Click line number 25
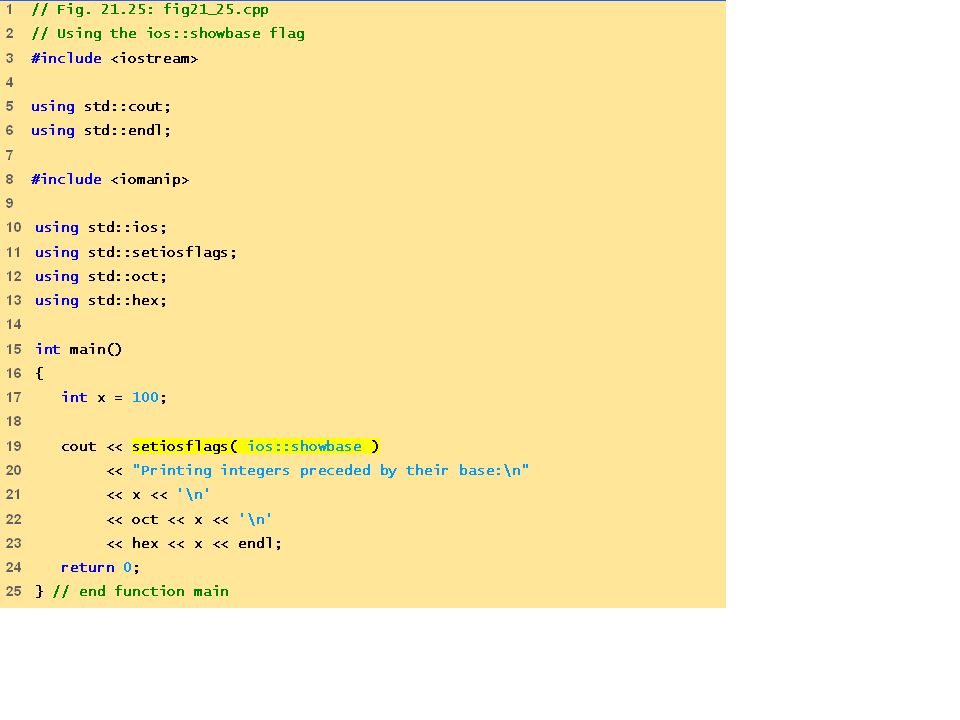960x720 pixels. (13, 591)
